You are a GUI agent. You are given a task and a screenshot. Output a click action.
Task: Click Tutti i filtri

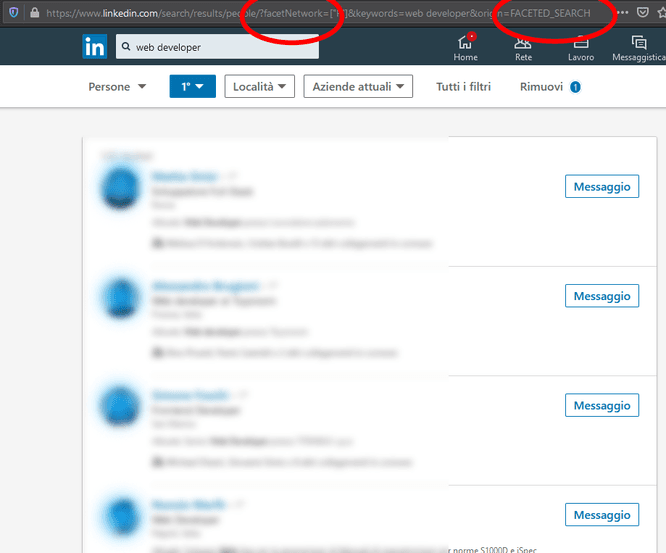point(463,87)
